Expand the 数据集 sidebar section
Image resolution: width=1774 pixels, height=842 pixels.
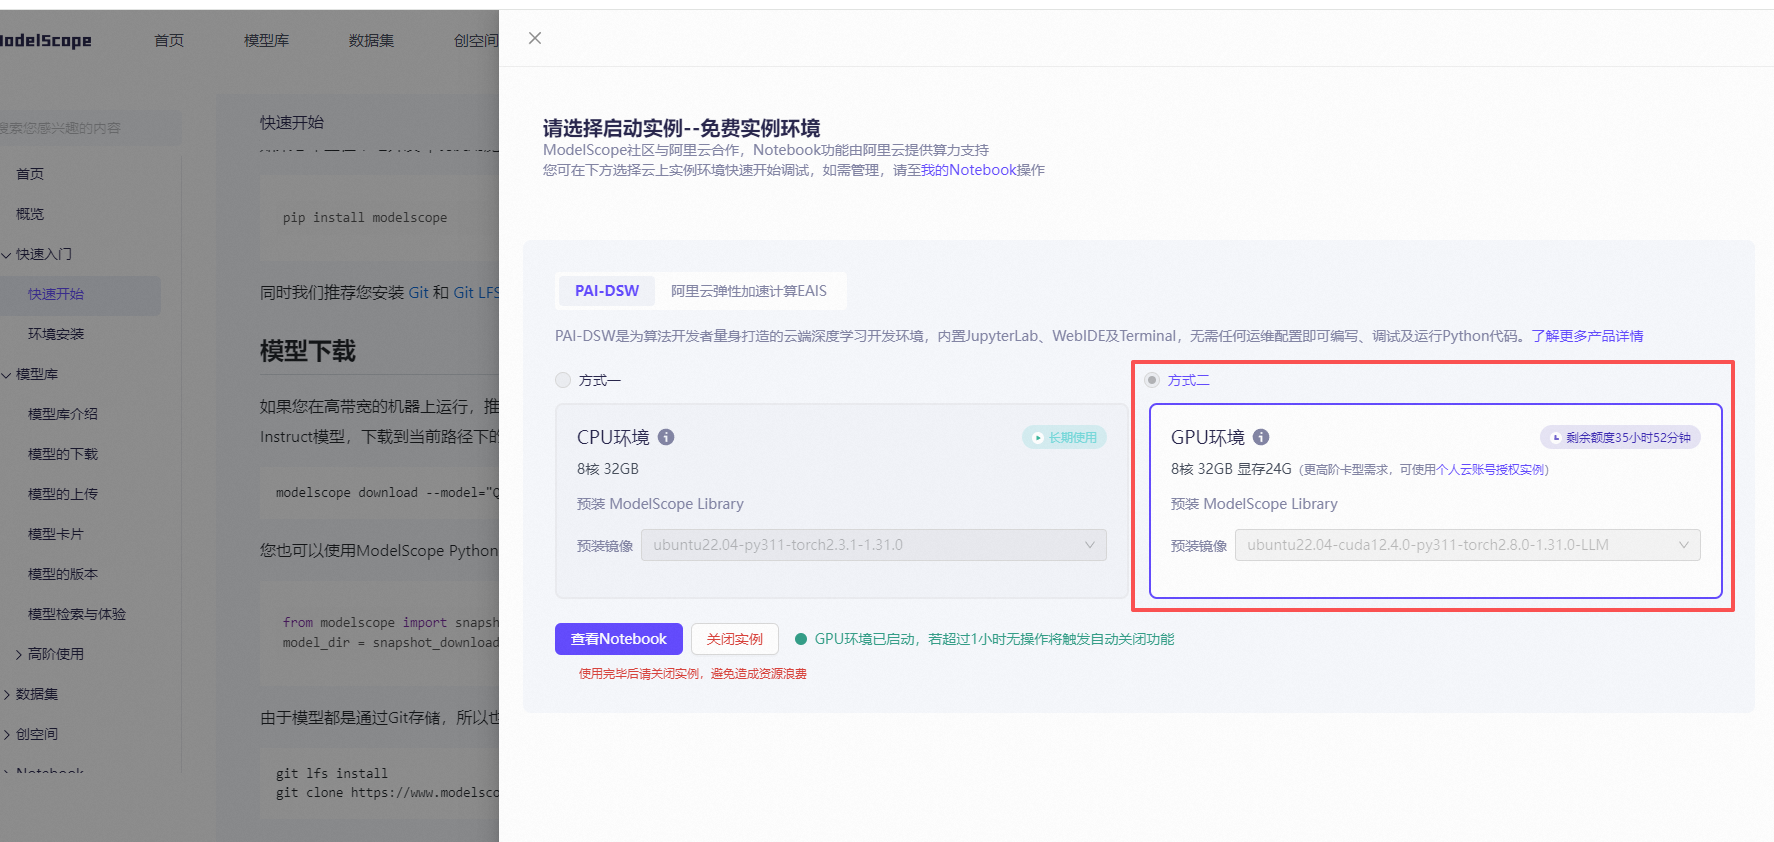(7, 695)
